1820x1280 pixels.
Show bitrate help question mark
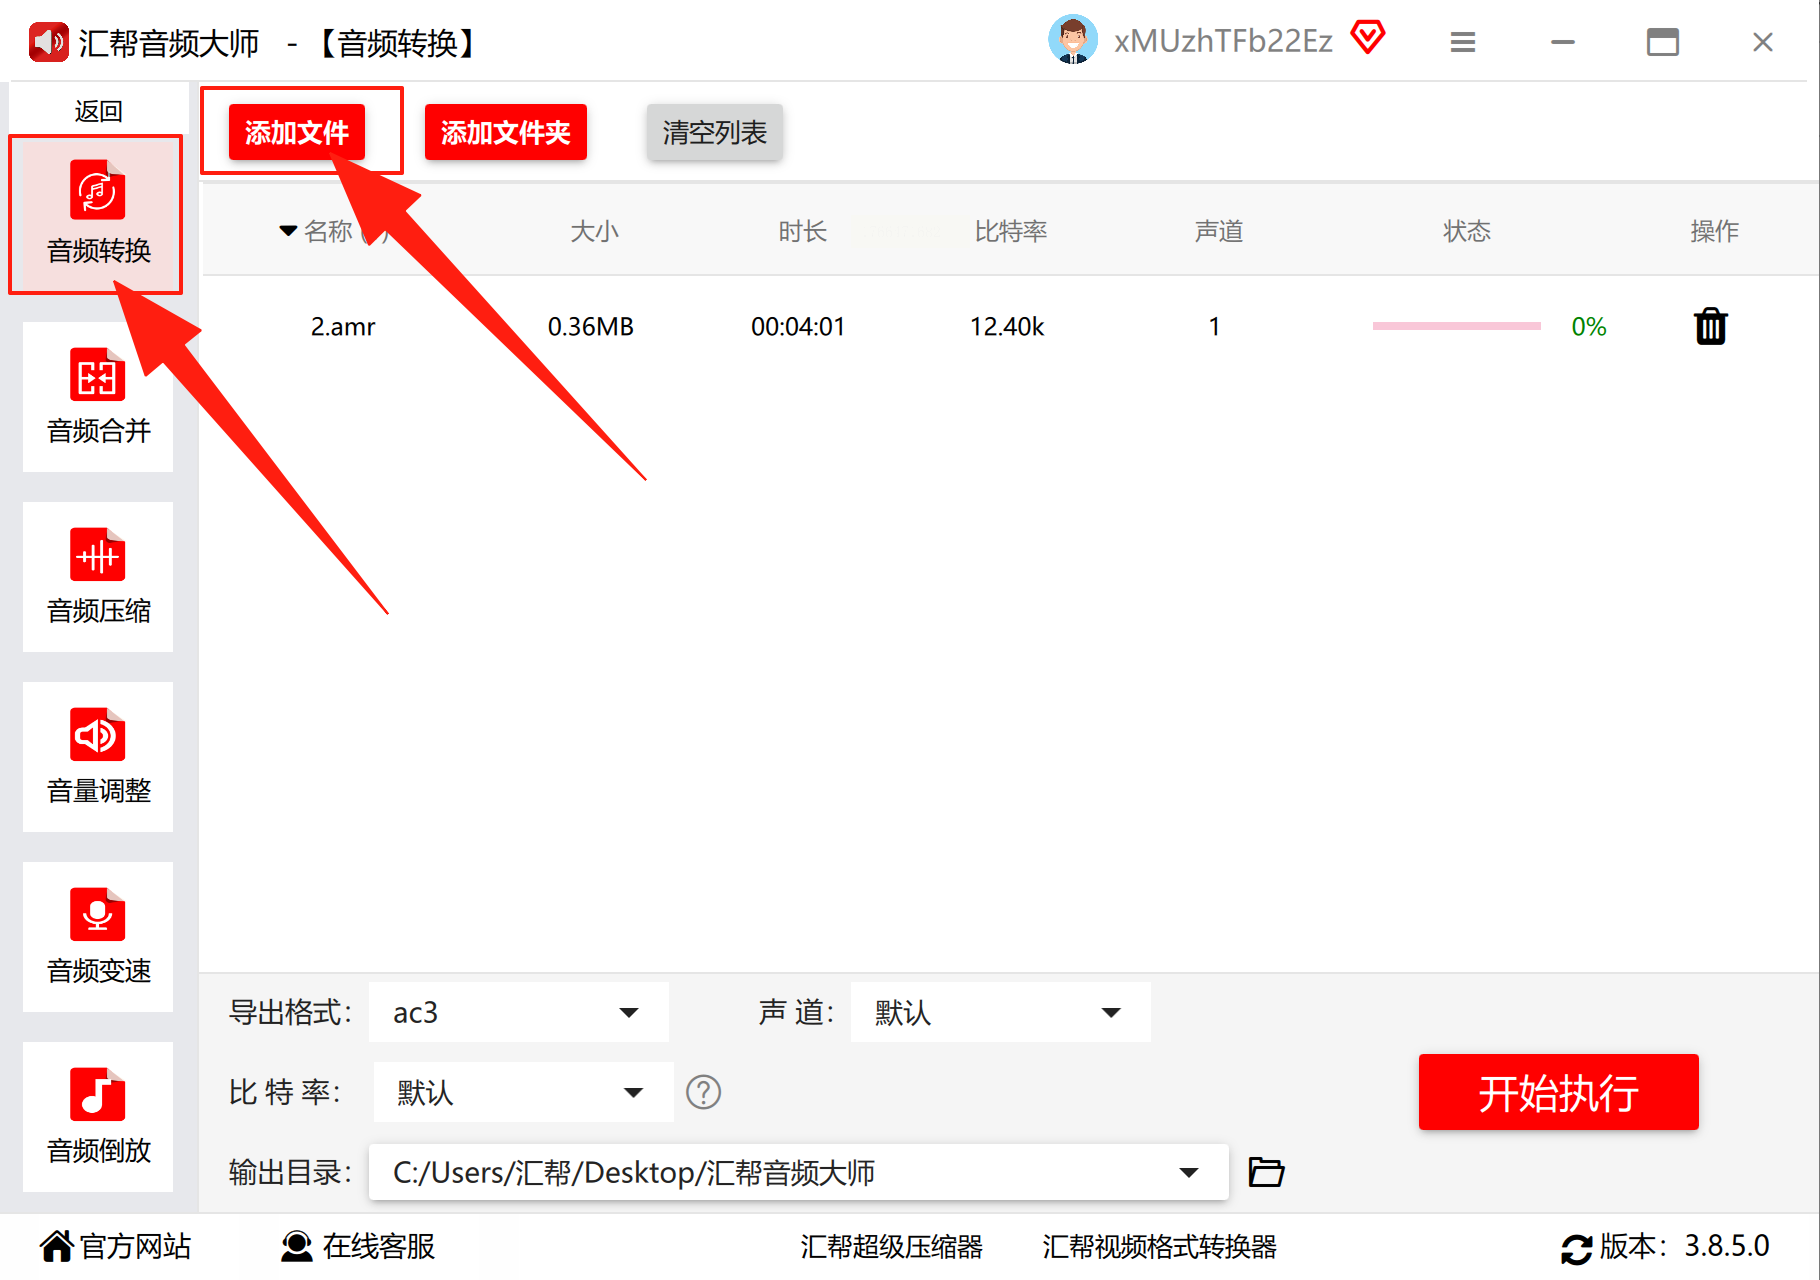[x=703, y=1092]
